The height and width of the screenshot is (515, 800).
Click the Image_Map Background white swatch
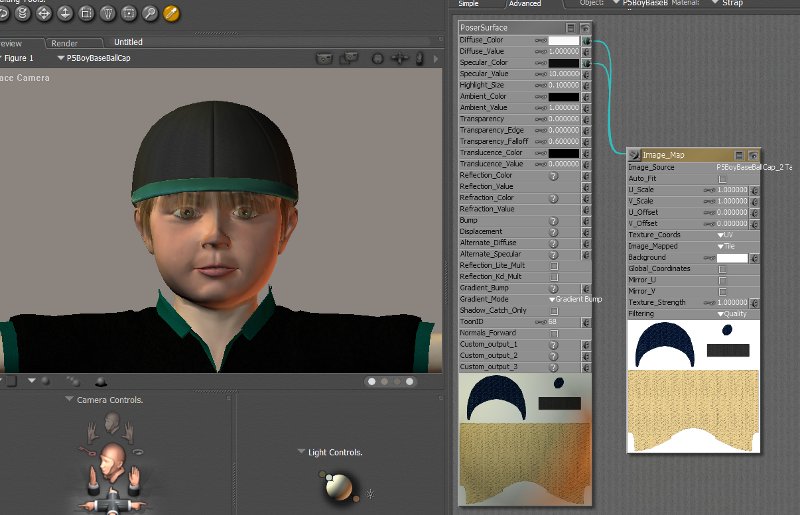732,258
